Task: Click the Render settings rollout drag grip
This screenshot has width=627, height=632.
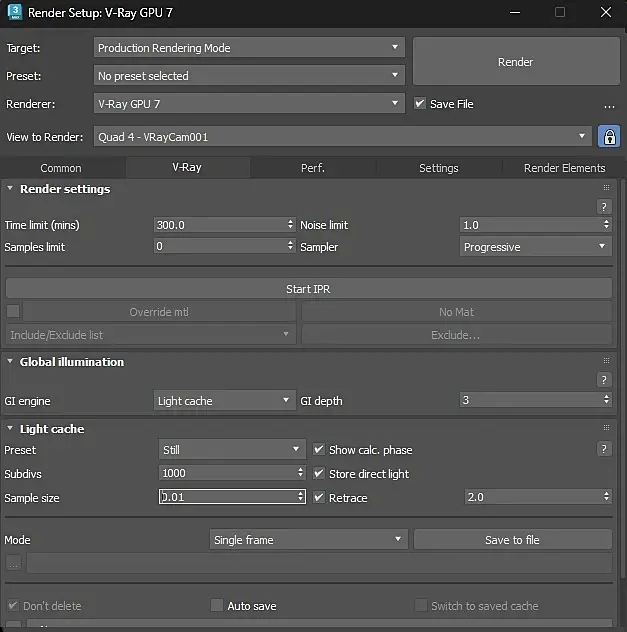Action: [605, 188]
